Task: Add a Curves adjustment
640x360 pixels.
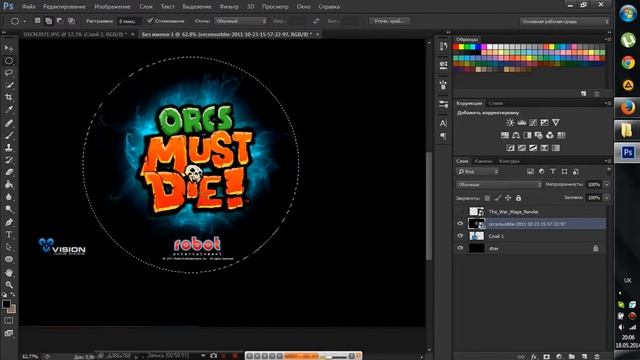Action: (533, 122)
